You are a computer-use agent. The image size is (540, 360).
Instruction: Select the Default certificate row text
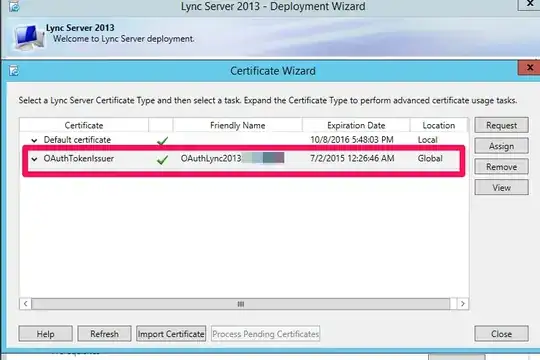pos(77,140)
